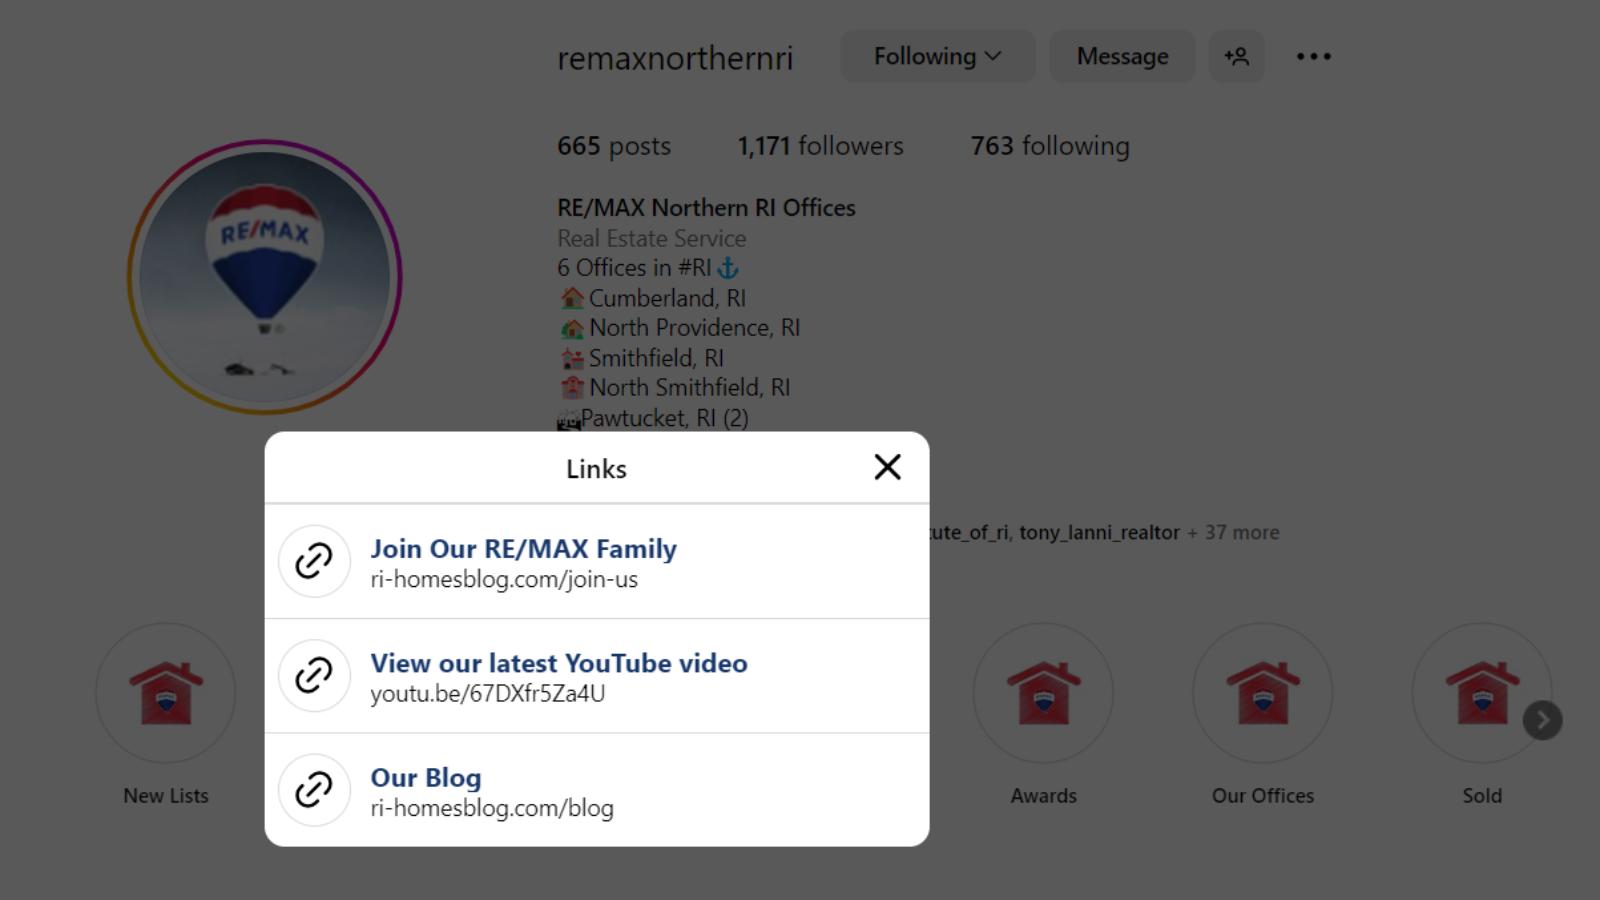Expand the '+ 37 more' mentions
This screenshot has width=1600, height=900.
coord(1233,532)
